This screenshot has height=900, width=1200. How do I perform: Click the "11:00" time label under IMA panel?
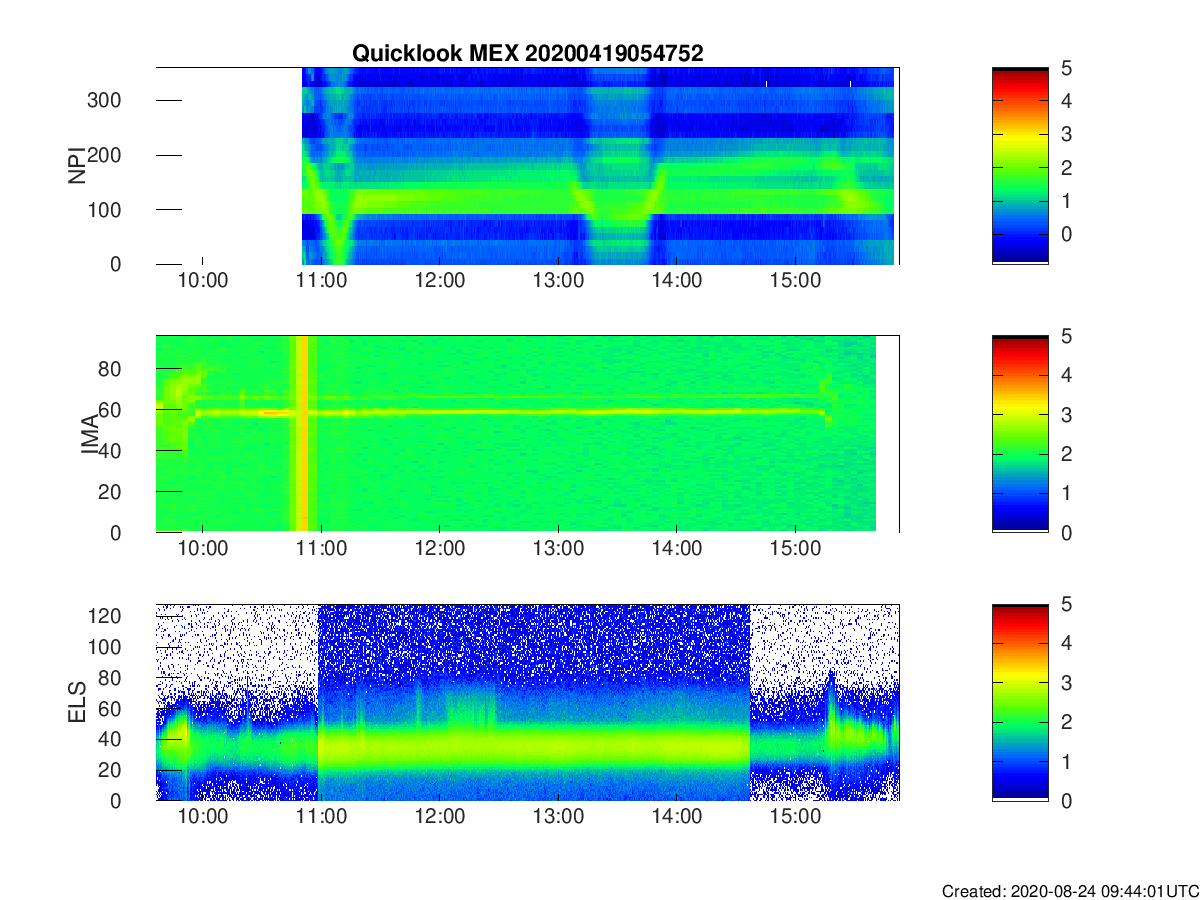[321, 549]
